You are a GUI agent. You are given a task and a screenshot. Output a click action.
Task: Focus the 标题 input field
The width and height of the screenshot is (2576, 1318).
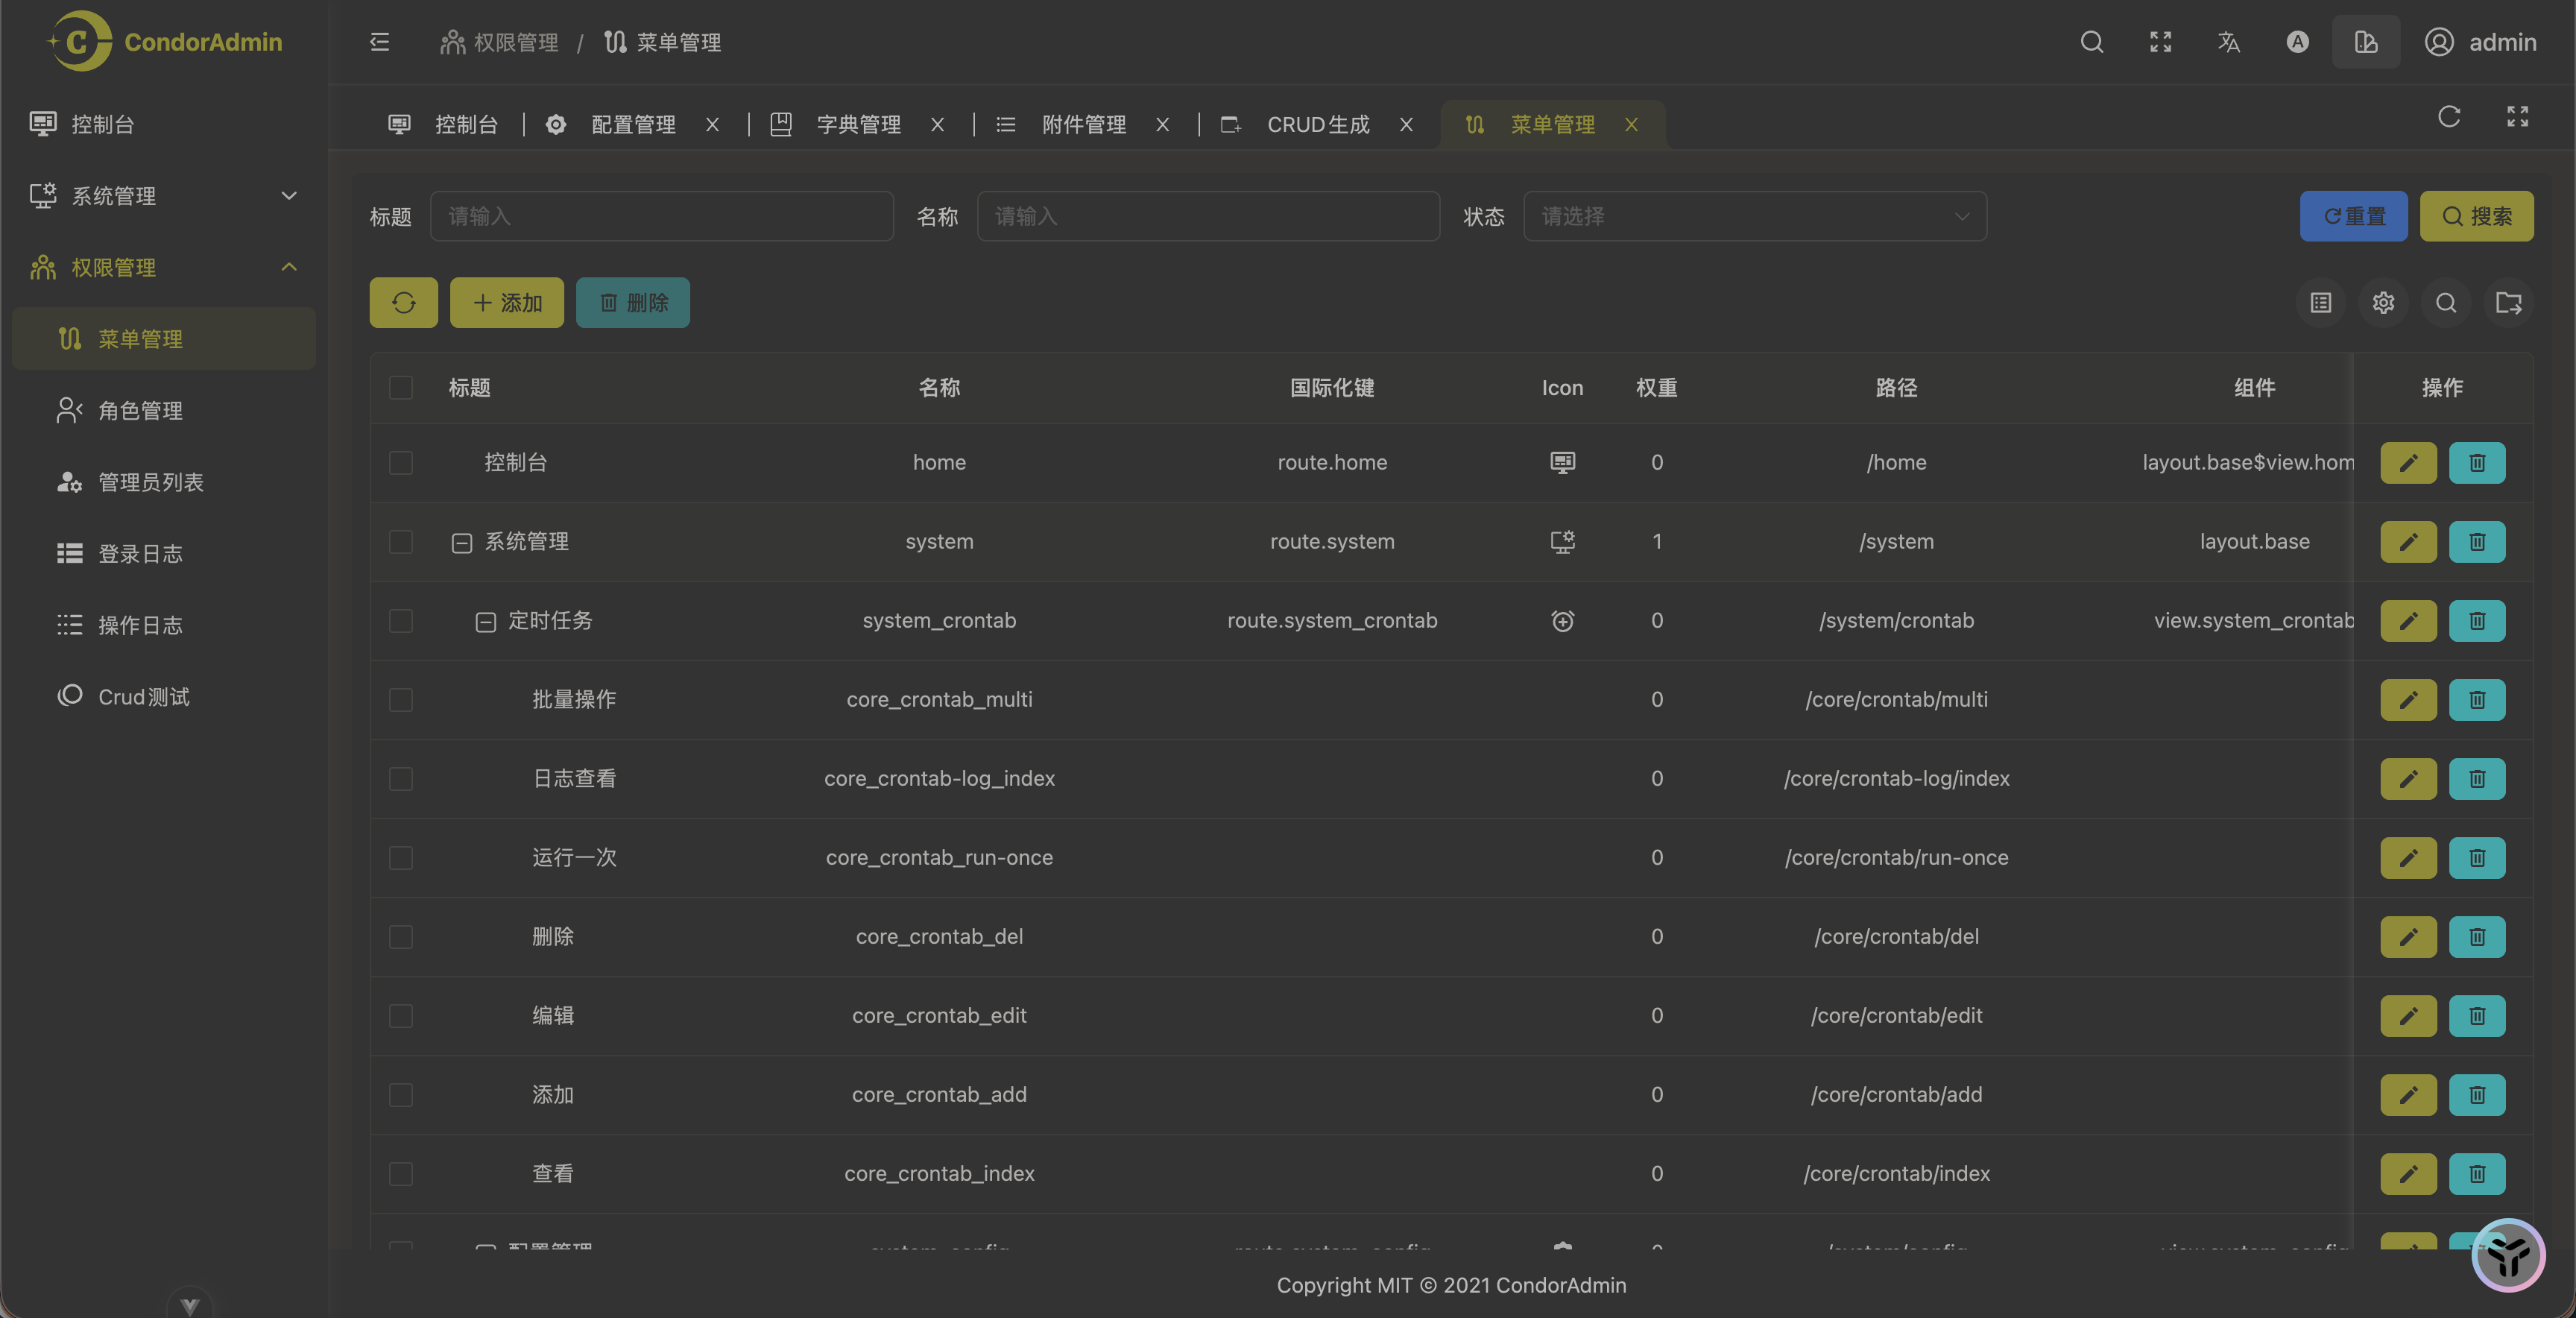[661, 217]
